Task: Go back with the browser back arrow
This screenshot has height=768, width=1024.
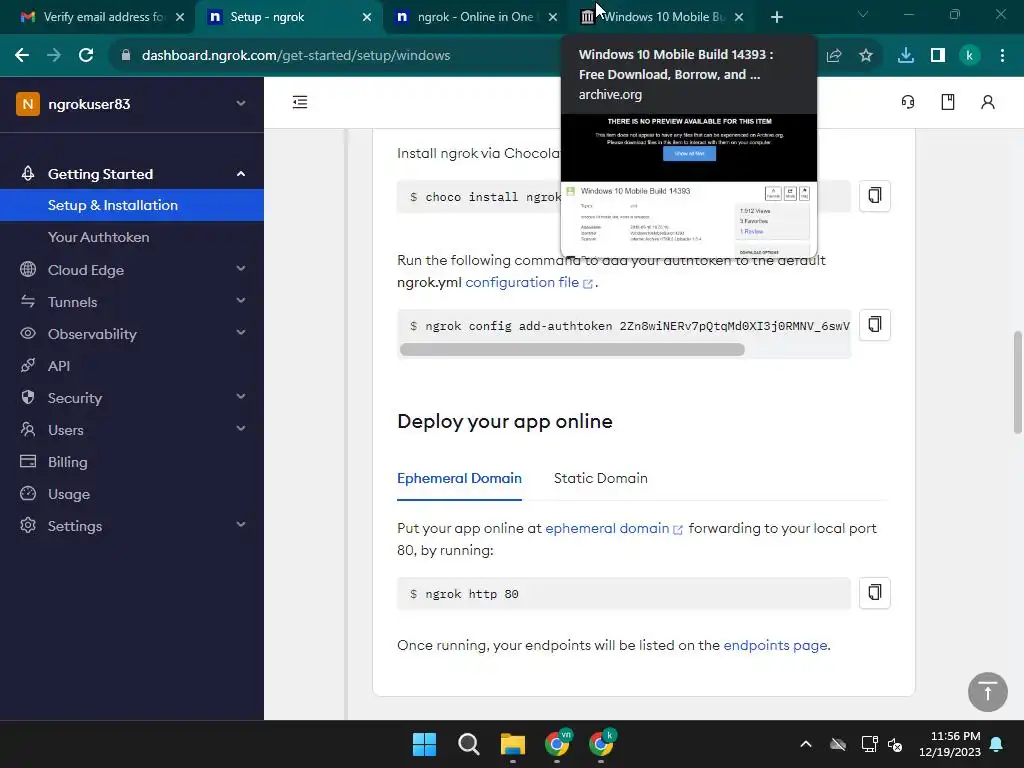Action: pyautogui.click(x=22, y=56)
